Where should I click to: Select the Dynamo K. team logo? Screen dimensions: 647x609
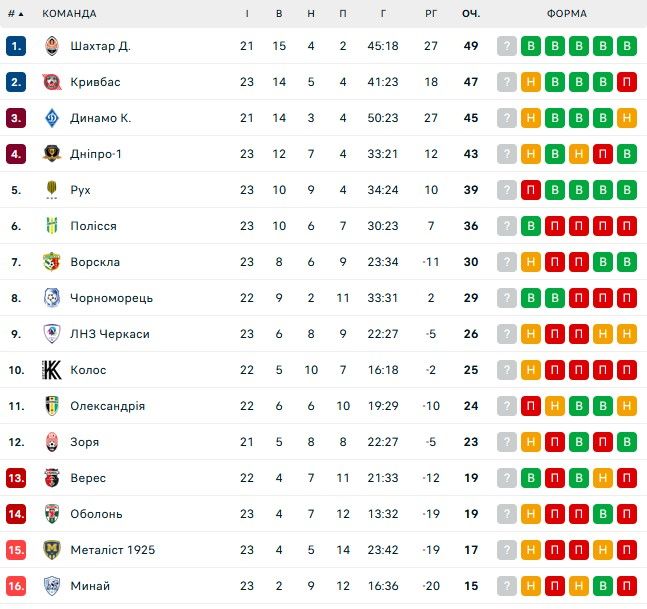[52, 118]
